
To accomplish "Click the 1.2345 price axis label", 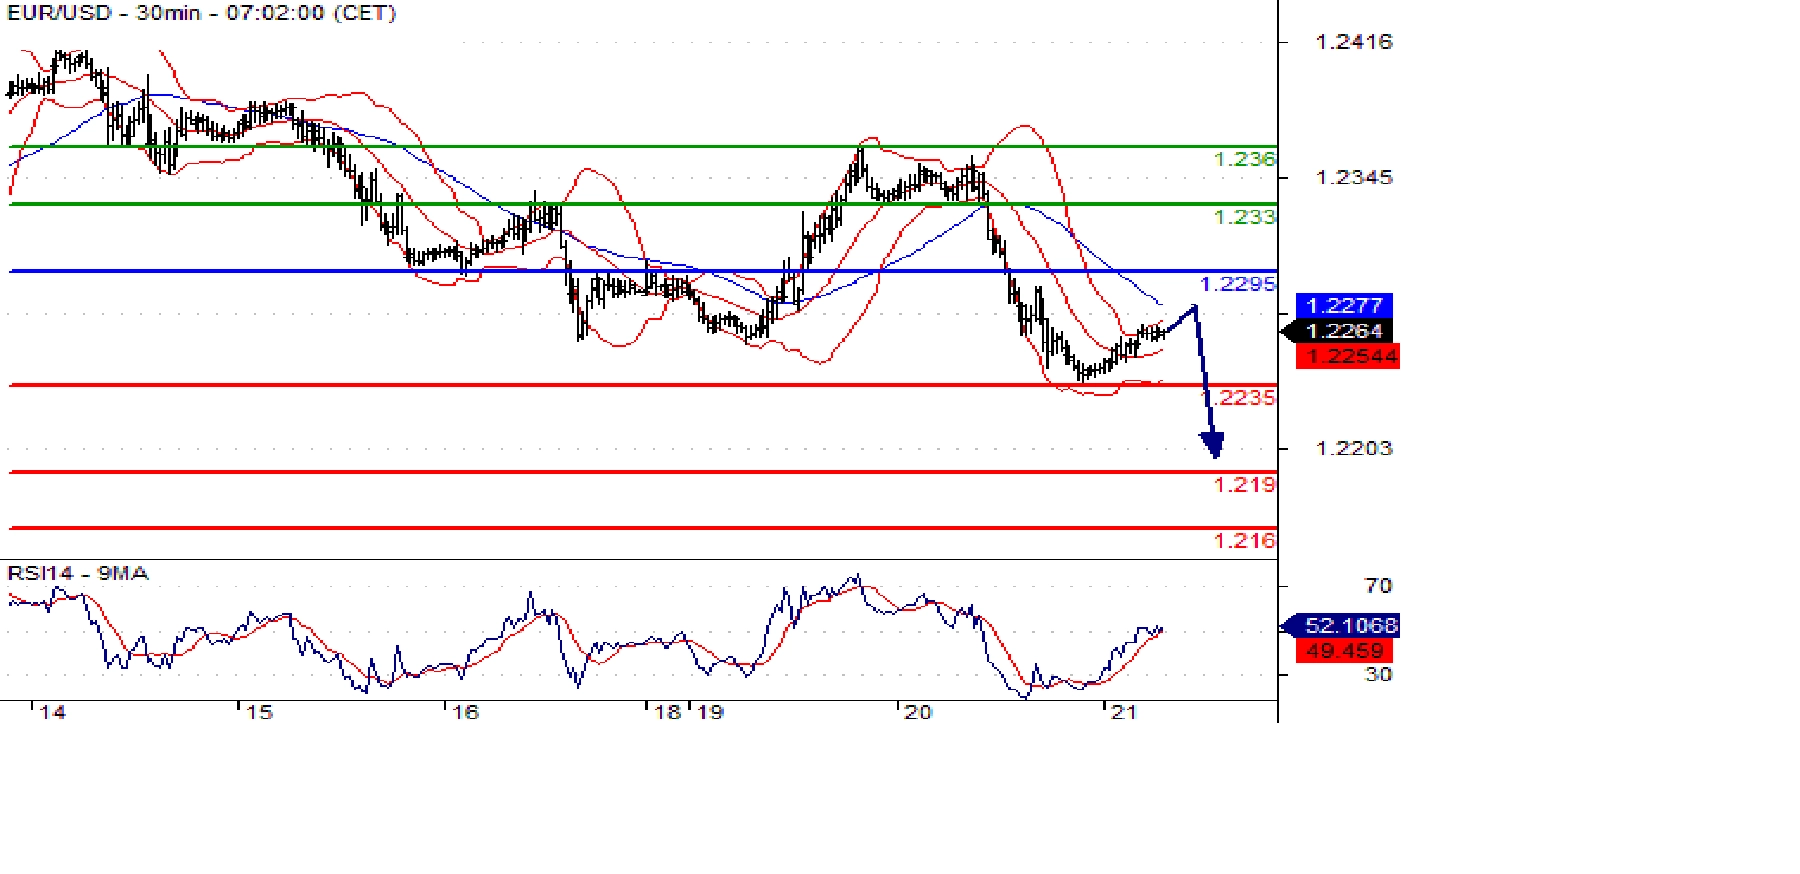I will click(x=1354, y=177).
